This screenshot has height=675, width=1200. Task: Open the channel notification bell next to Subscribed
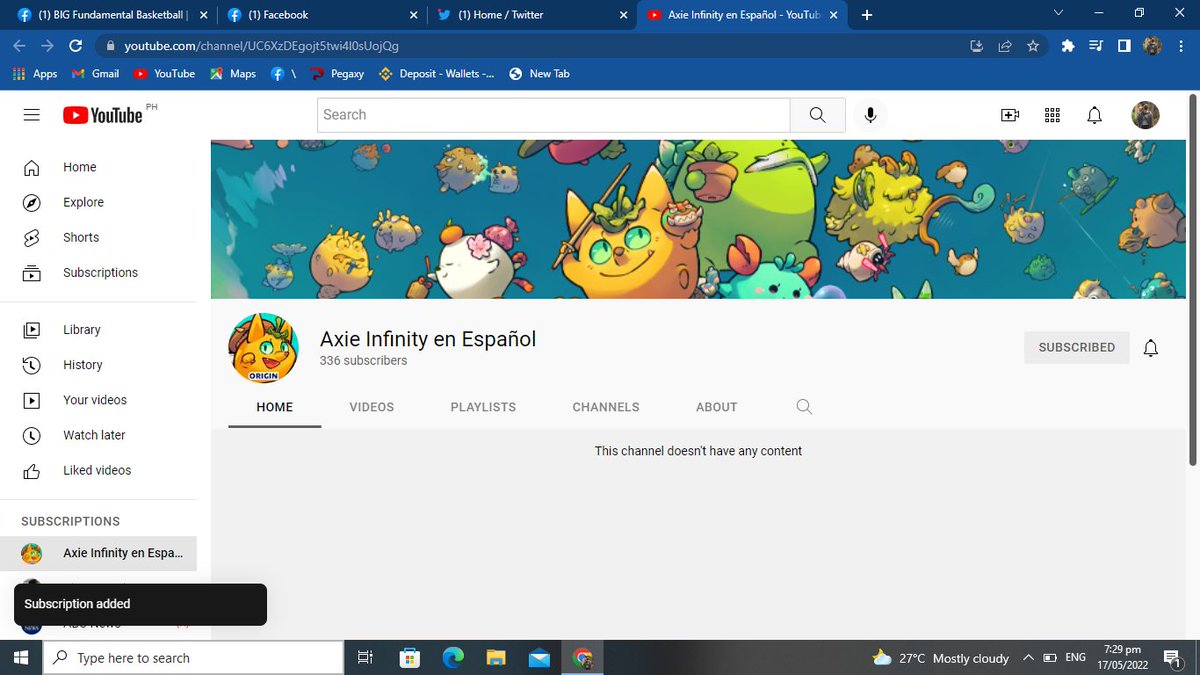coord(1151,348)
